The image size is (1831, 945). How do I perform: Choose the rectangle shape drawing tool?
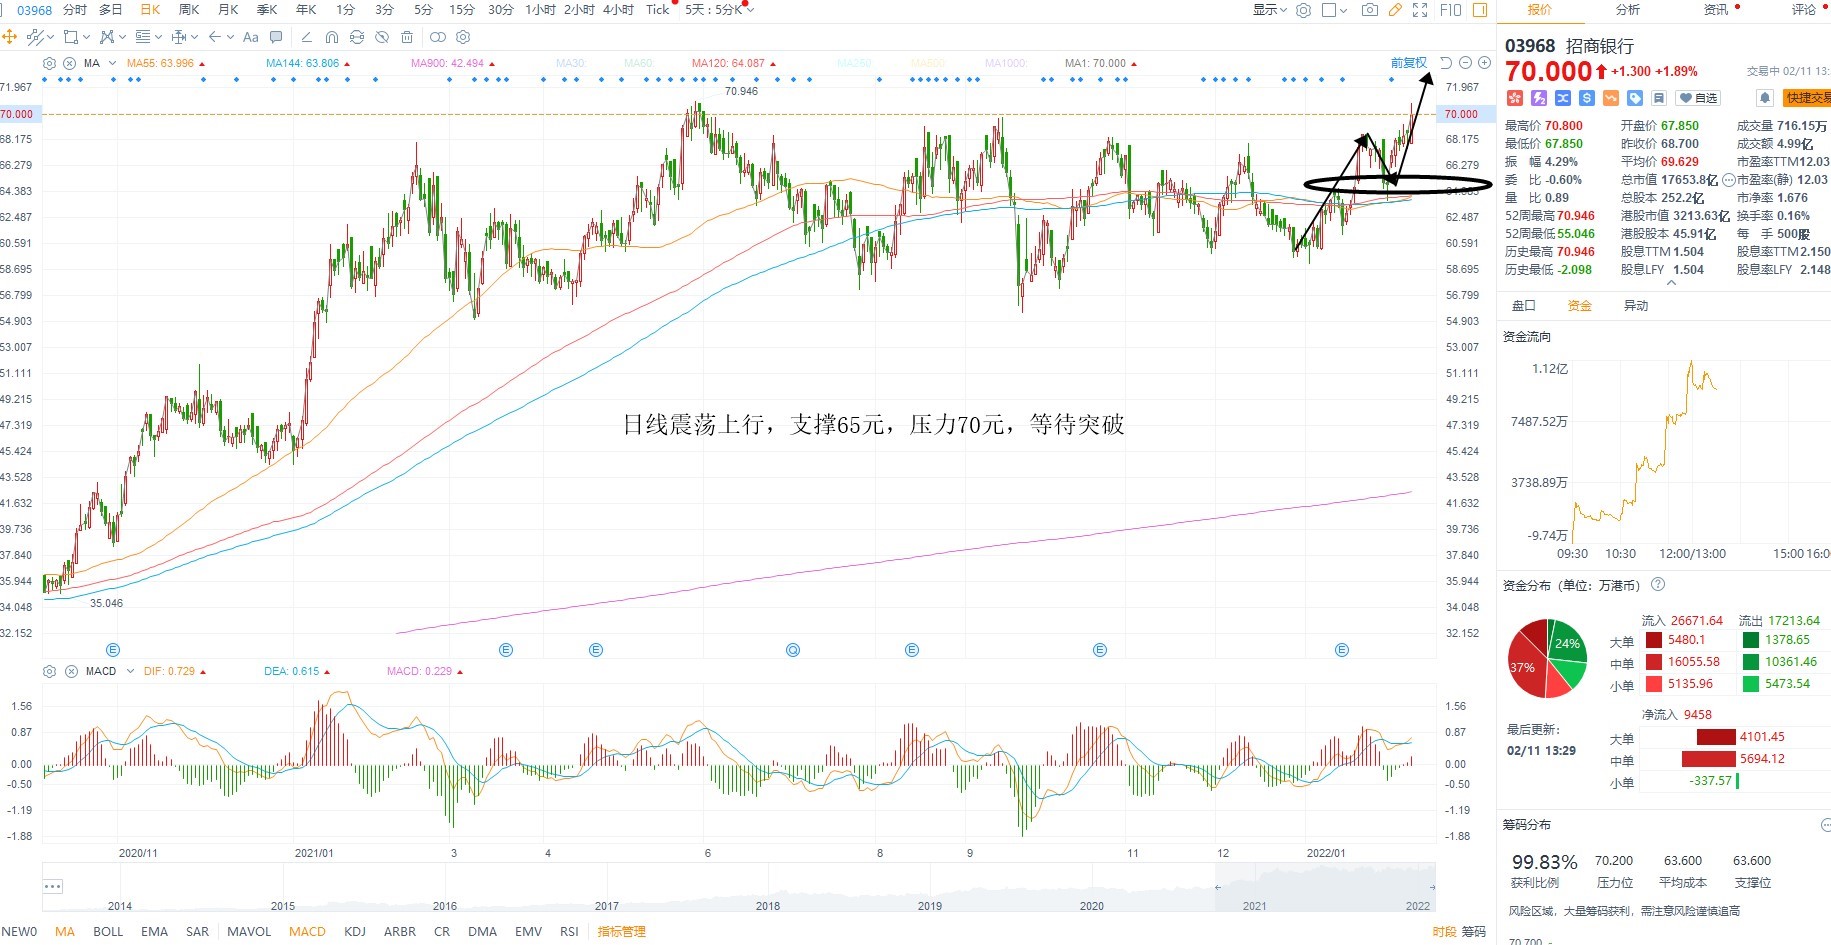tap(71, 37)
